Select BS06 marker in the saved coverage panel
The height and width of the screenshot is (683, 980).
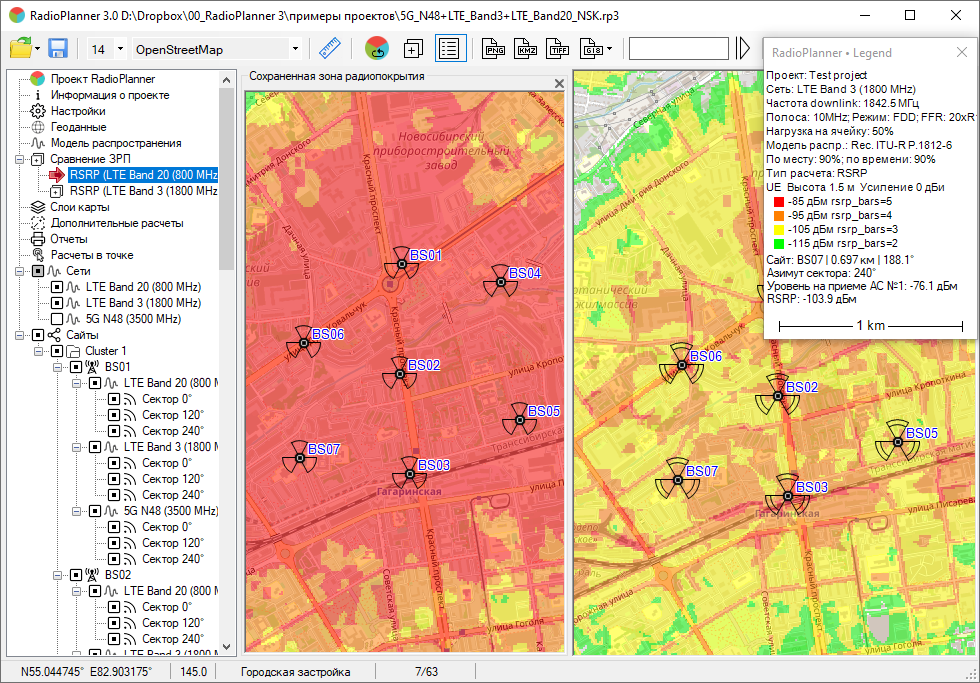point(304,342)
